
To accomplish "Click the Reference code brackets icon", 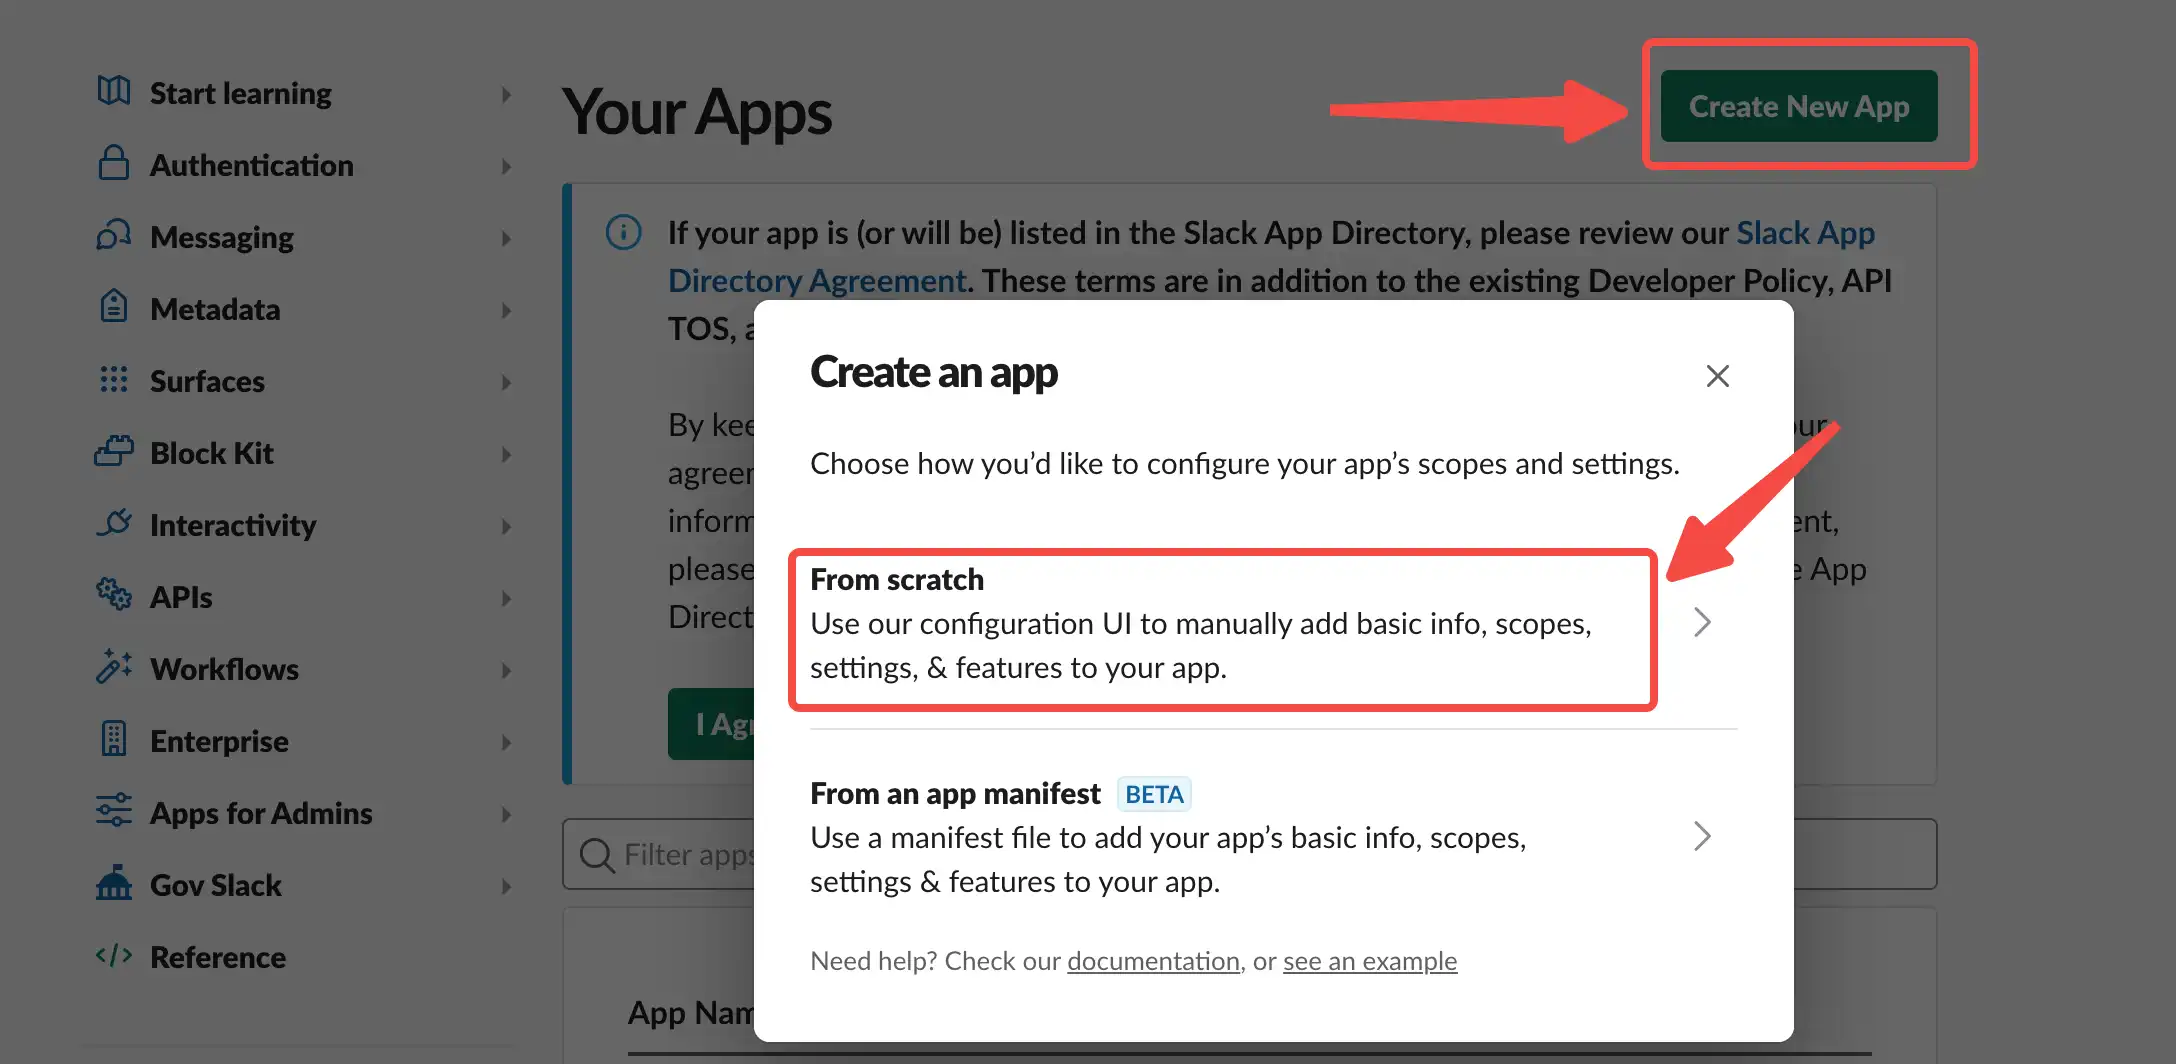I will point(114,955).
